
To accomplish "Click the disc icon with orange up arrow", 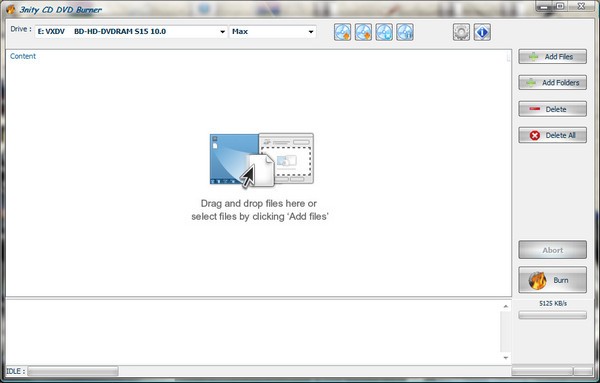I will (342, 32).
